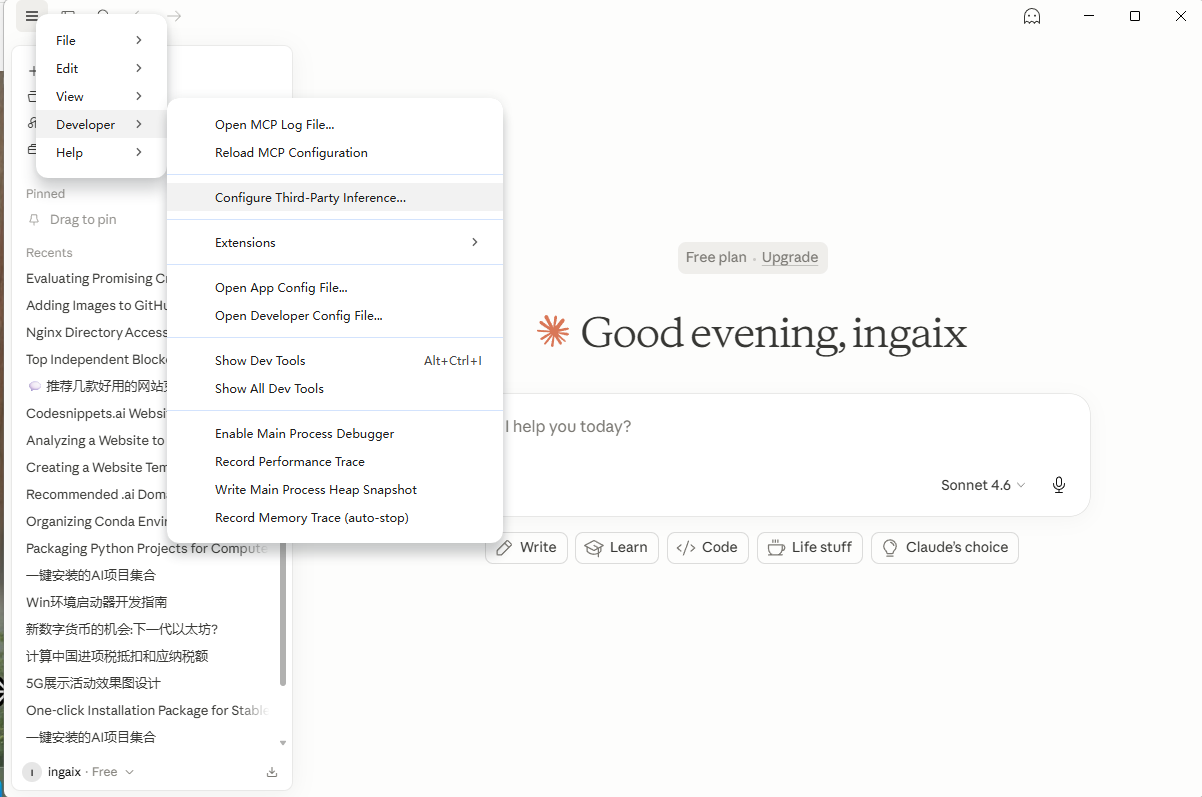This screenshot has height=797, width=1202.
Task: Click the ingaix avatar circle
Action: [33, 772]
